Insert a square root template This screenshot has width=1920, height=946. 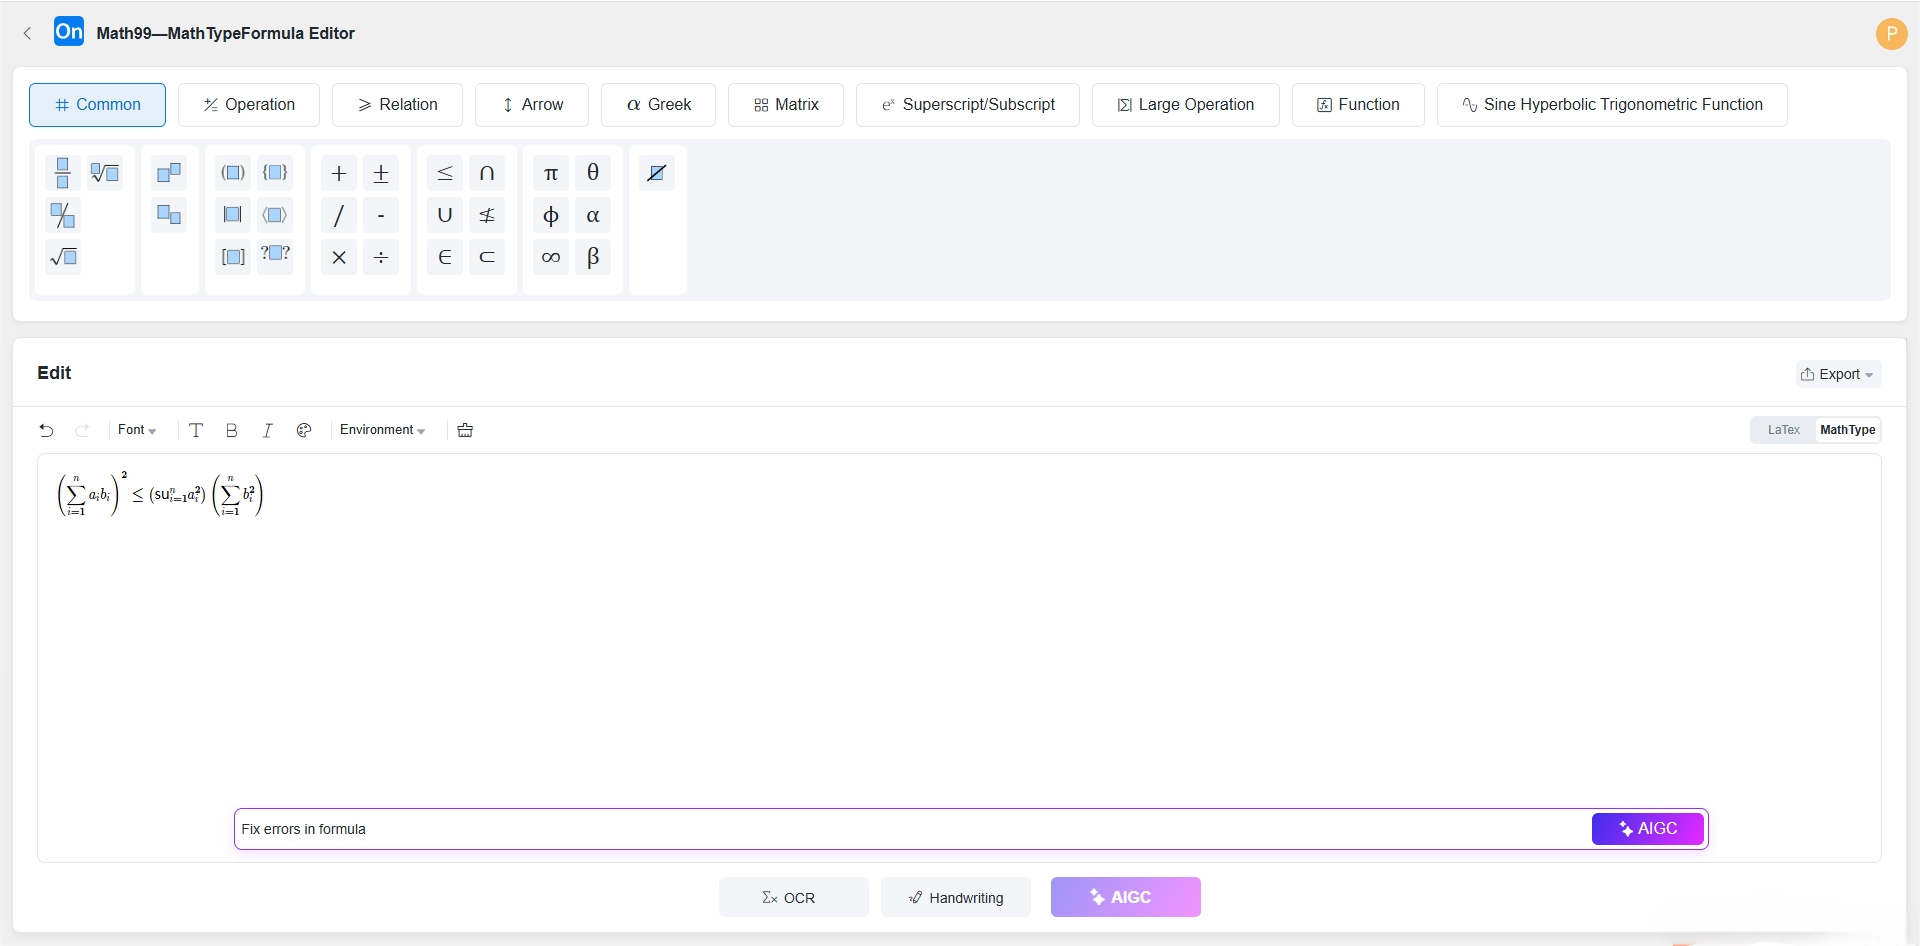(x=63, y=257)
